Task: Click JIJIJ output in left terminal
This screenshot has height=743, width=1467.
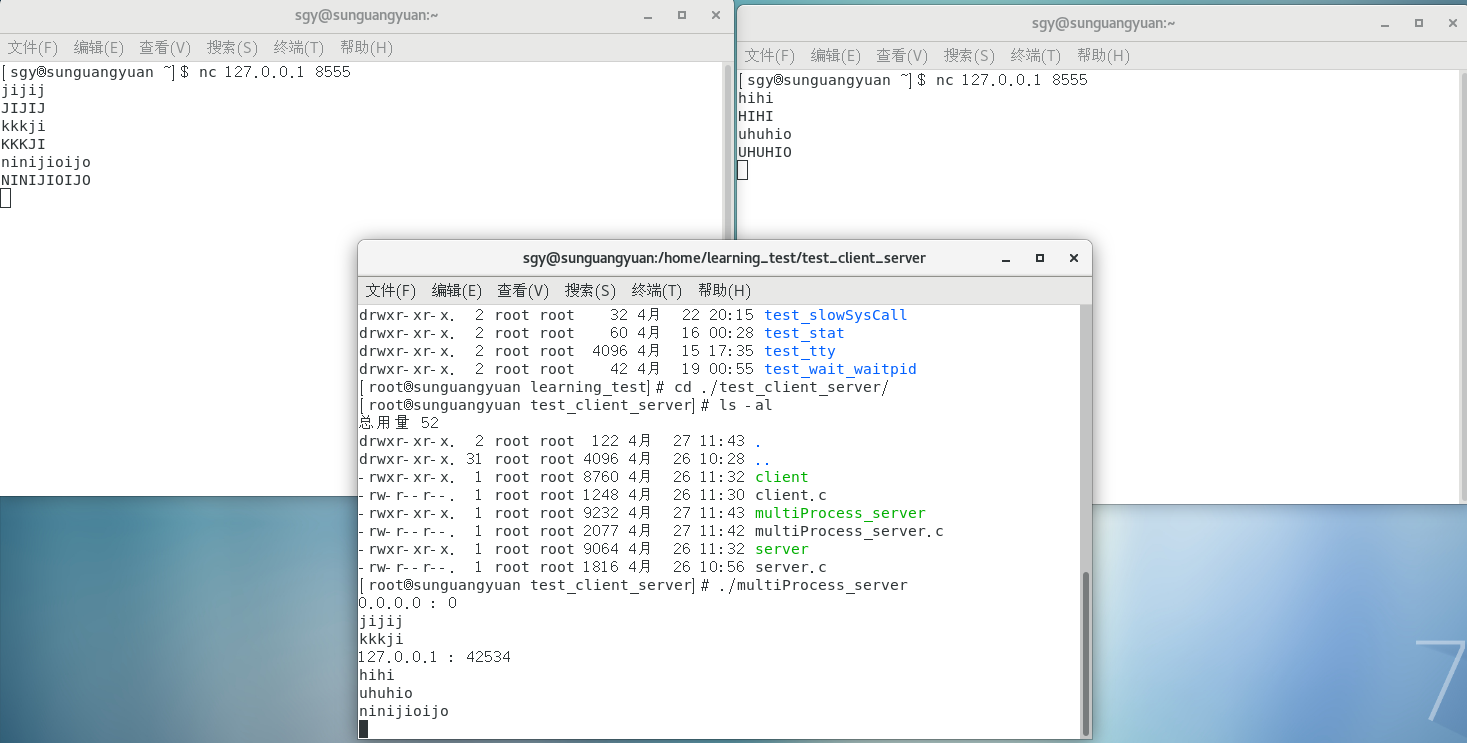Action: pos(23,108)
